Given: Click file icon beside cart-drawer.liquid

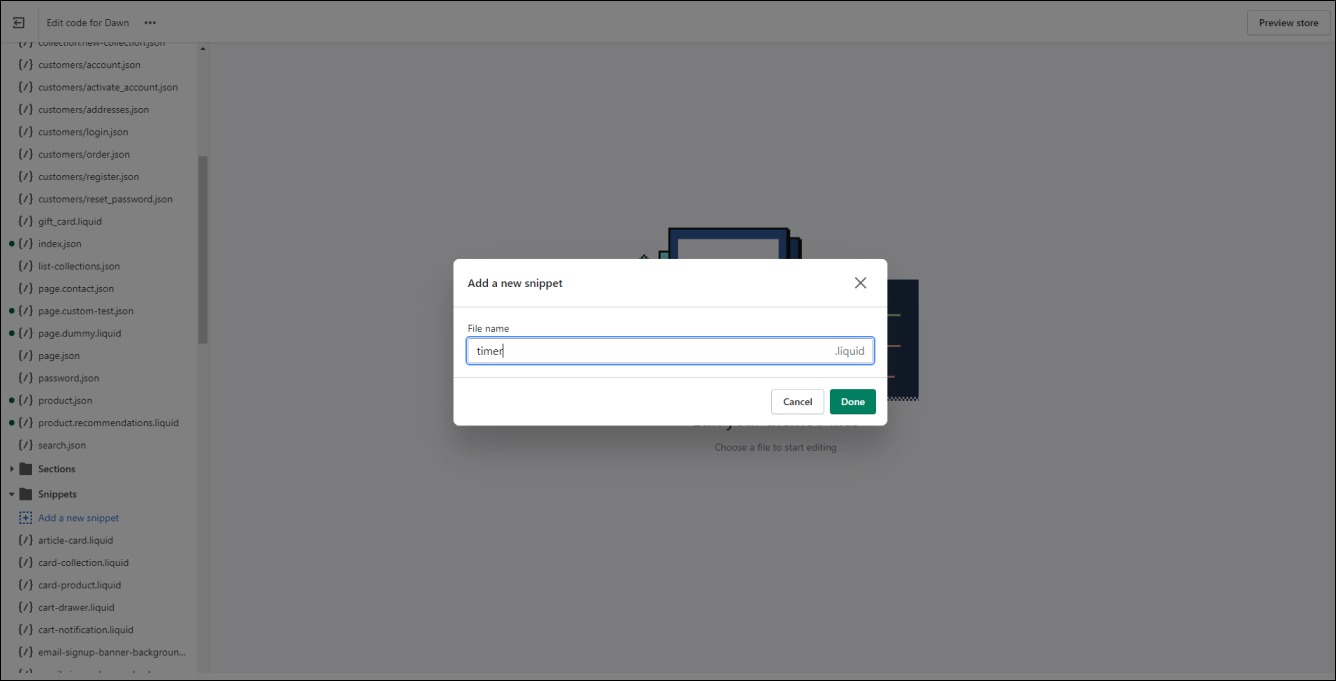Looking at the screenshot, I should tap(26, 607).
